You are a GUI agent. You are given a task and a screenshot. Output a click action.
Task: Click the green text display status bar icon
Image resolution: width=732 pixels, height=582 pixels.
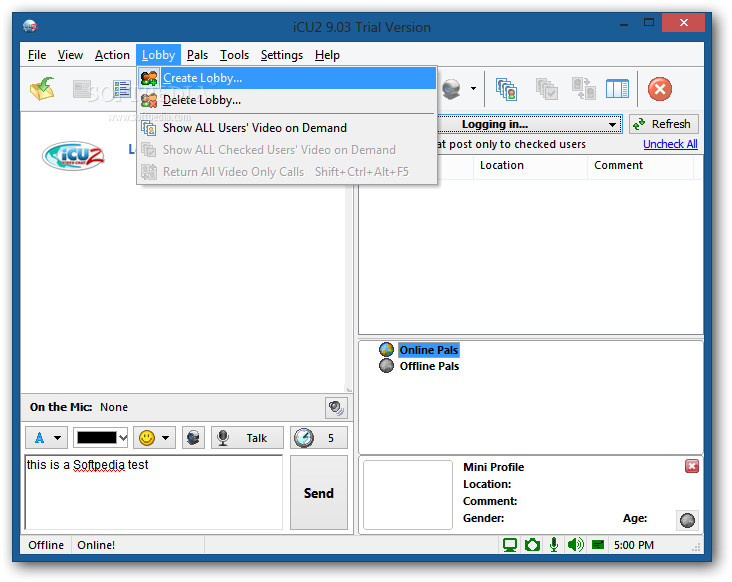(598, 545)
